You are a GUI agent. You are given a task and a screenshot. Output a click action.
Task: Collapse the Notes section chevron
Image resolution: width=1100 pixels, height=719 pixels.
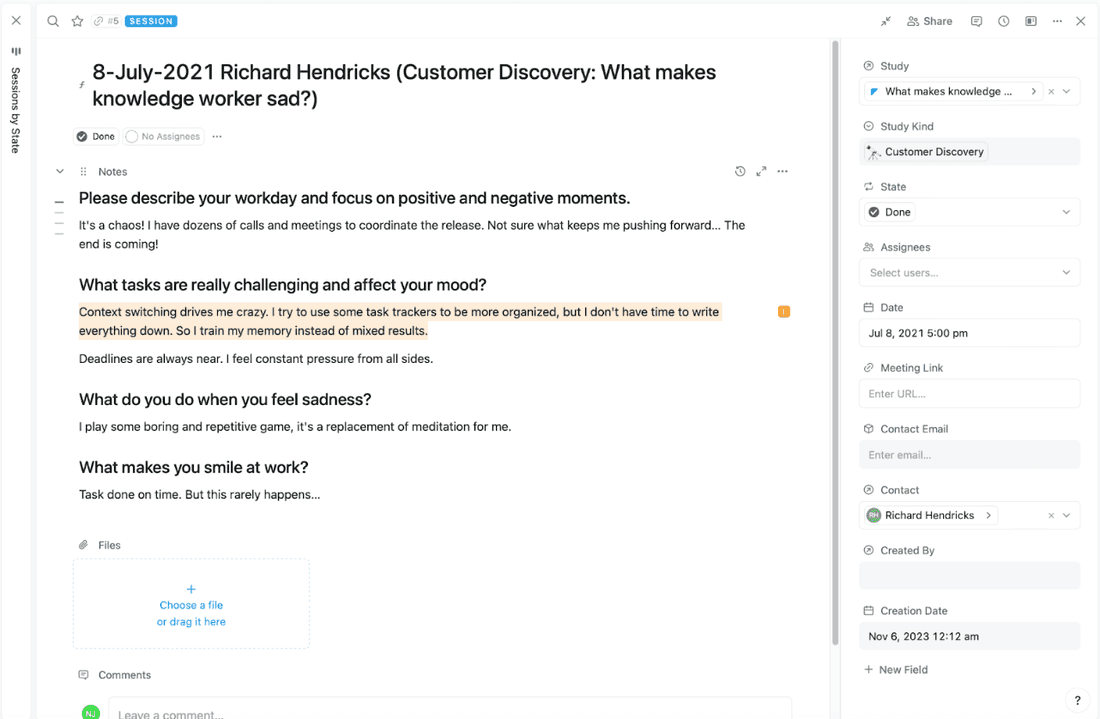coord(60,172)
